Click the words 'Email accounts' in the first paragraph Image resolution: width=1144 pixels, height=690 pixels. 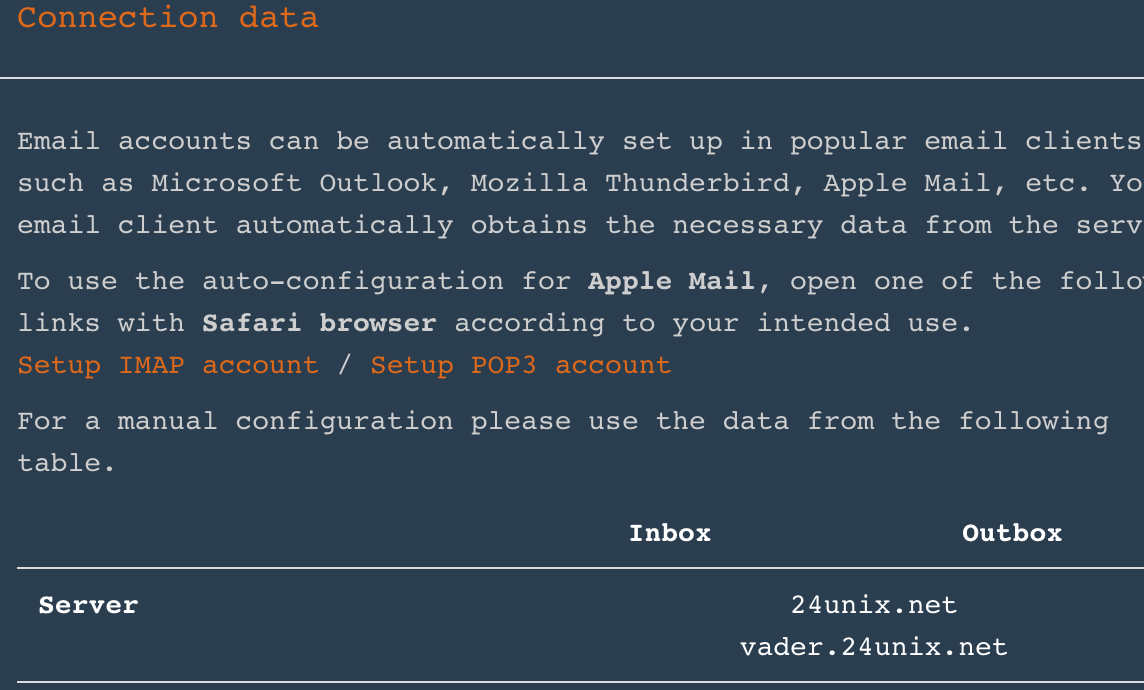tap(134, 141)
